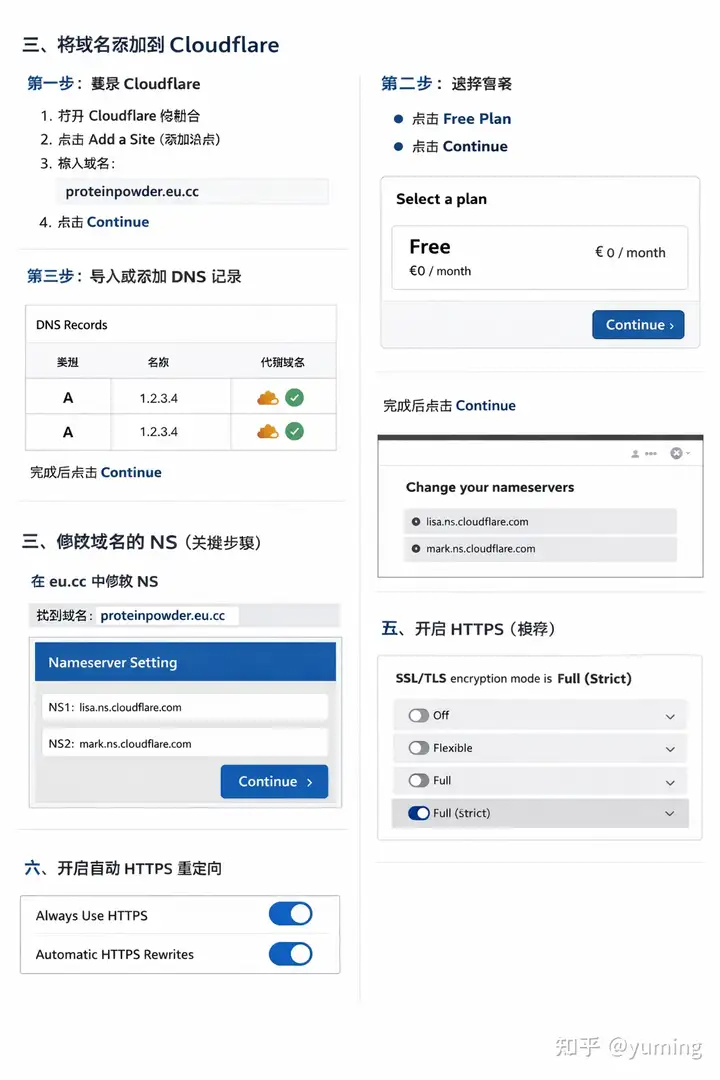The width and height of the screenshot is (720, 1080).
Task: Click orange proxy cloud in second DNS row
Action: [x=267, y=432]
